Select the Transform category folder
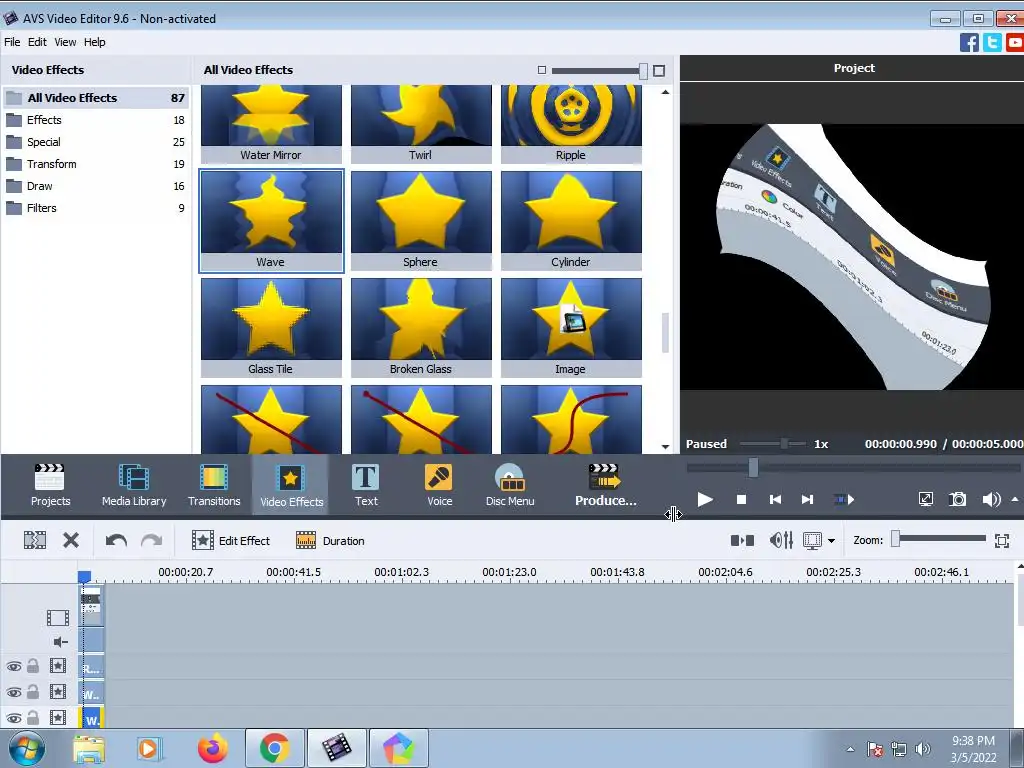This screenshot has width=1024, height=768. tap(96, 164)
